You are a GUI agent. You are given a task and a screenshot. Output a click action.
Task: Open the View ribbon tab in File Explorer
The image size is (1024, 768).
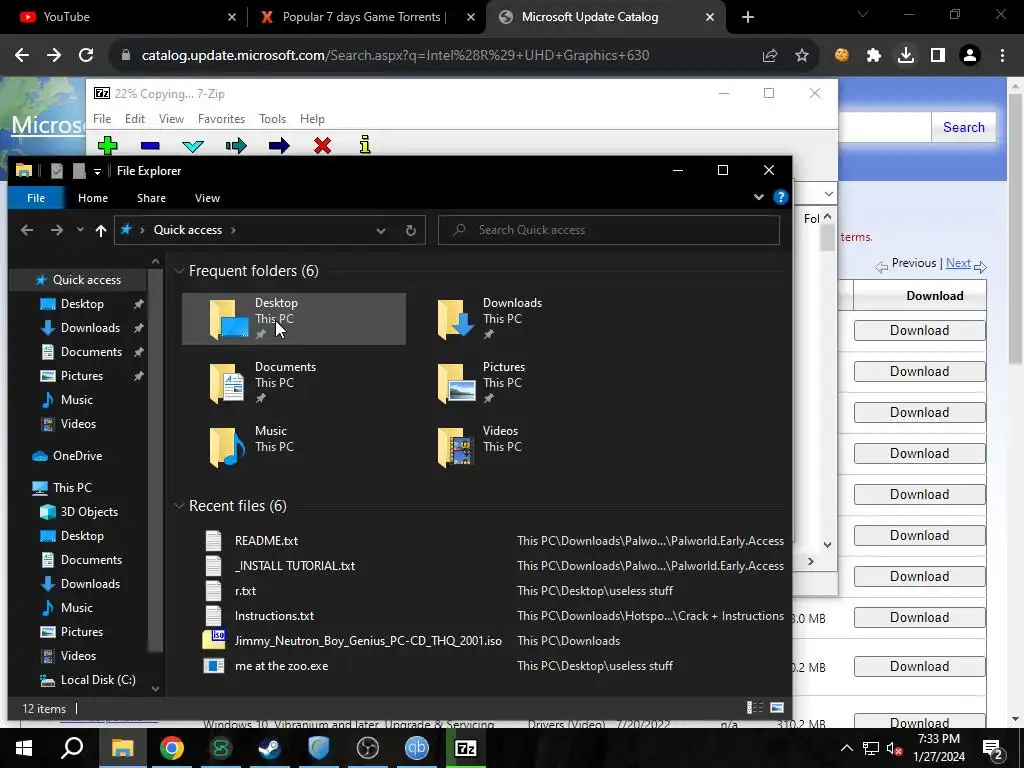[207, 198]
